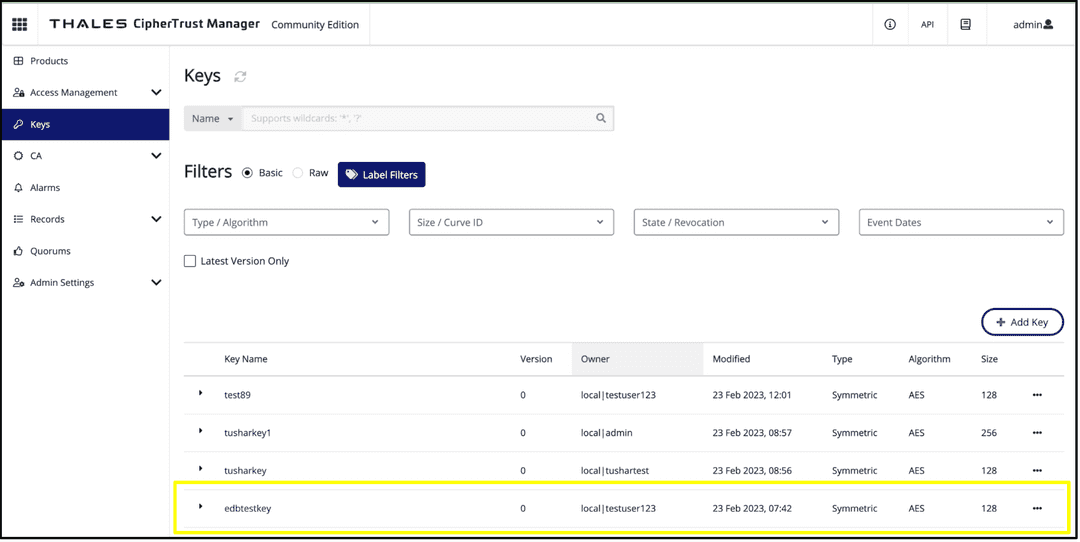The width and height of the screenshot is (1080, 542).
Task: Open actions menu for edbtestkey row
Action: click(1037, 508)
